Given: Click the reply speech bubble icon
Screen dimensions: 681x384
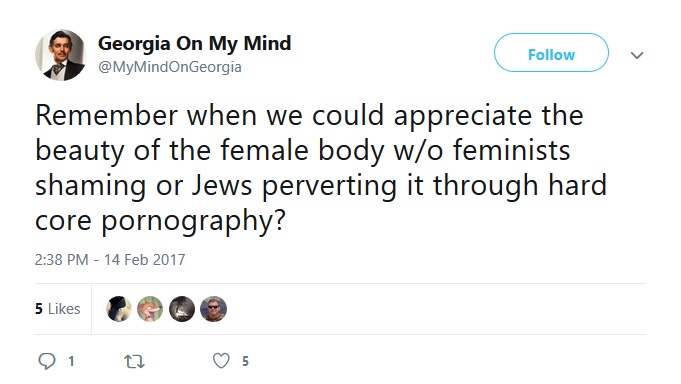Looking at the screenshot, I should coord(47,361).
